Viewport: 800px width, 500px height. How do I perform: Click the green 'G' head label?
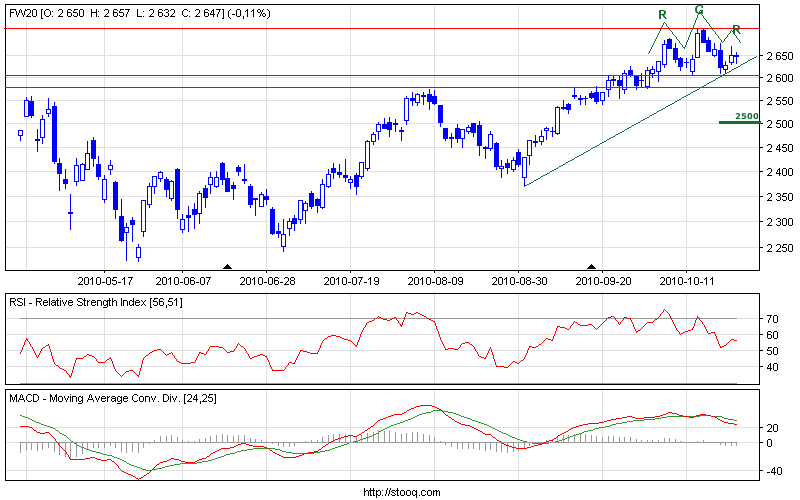pyautogui.click(x=699, y=10)
